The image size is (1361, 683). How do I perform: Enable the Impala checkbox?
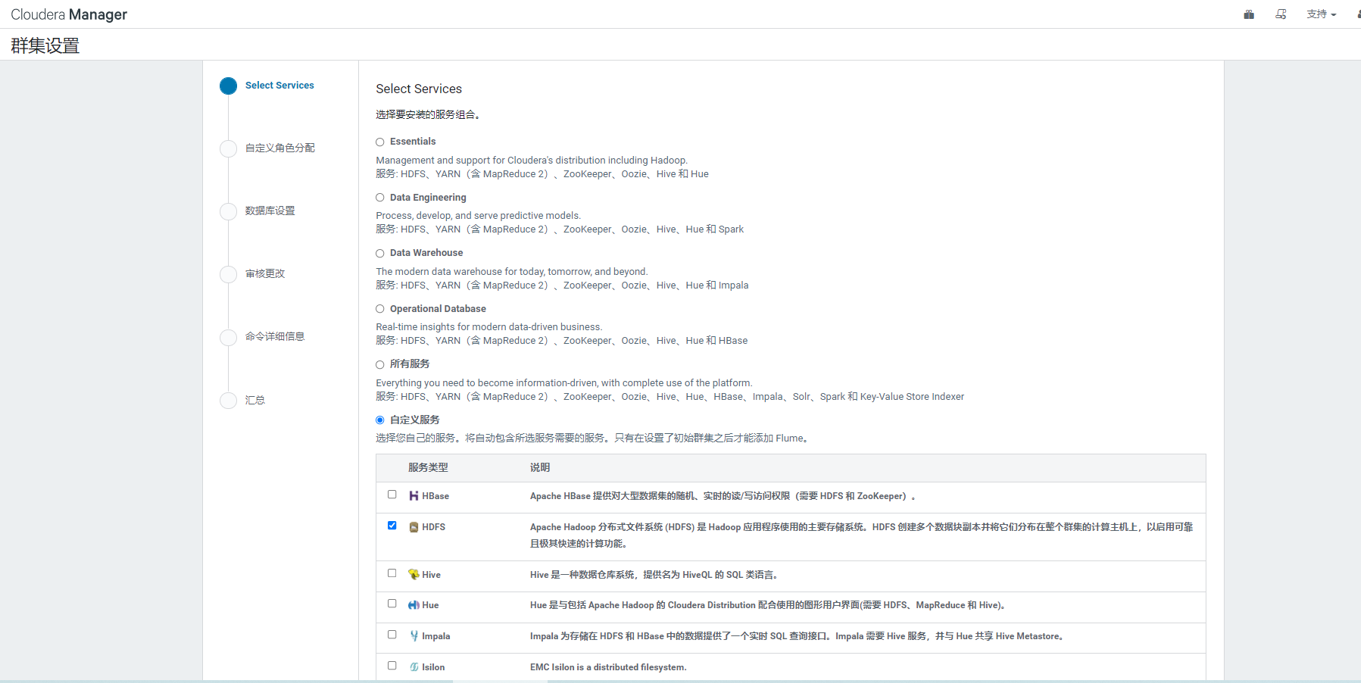tap(392, 634)
